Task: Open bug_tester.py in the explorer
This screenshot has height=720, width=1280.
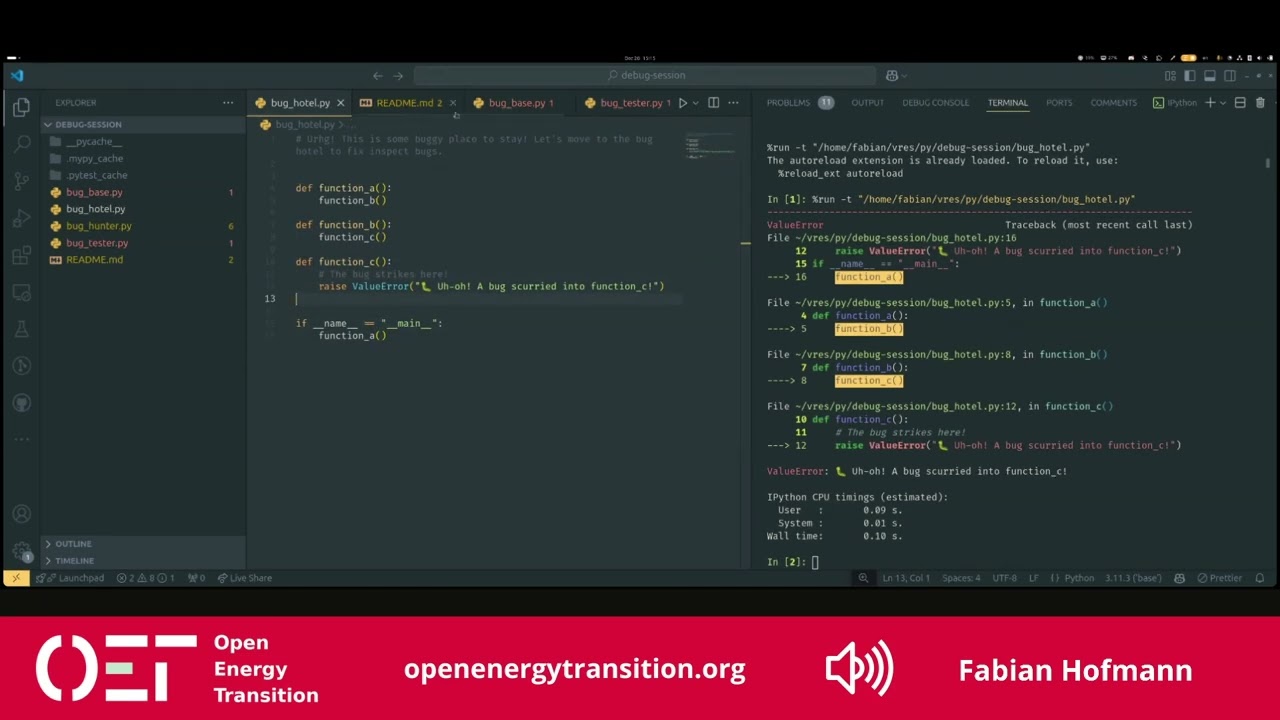Action: [x=143, y=243]
